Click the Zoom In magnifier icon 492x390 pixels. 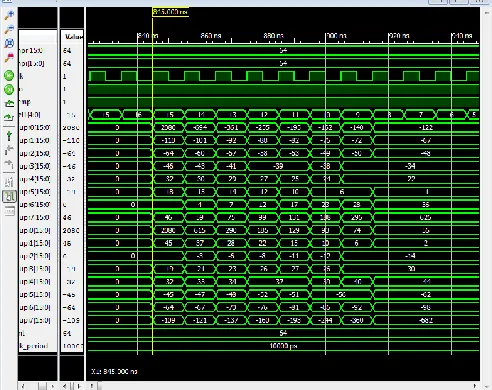click(9, 15)
